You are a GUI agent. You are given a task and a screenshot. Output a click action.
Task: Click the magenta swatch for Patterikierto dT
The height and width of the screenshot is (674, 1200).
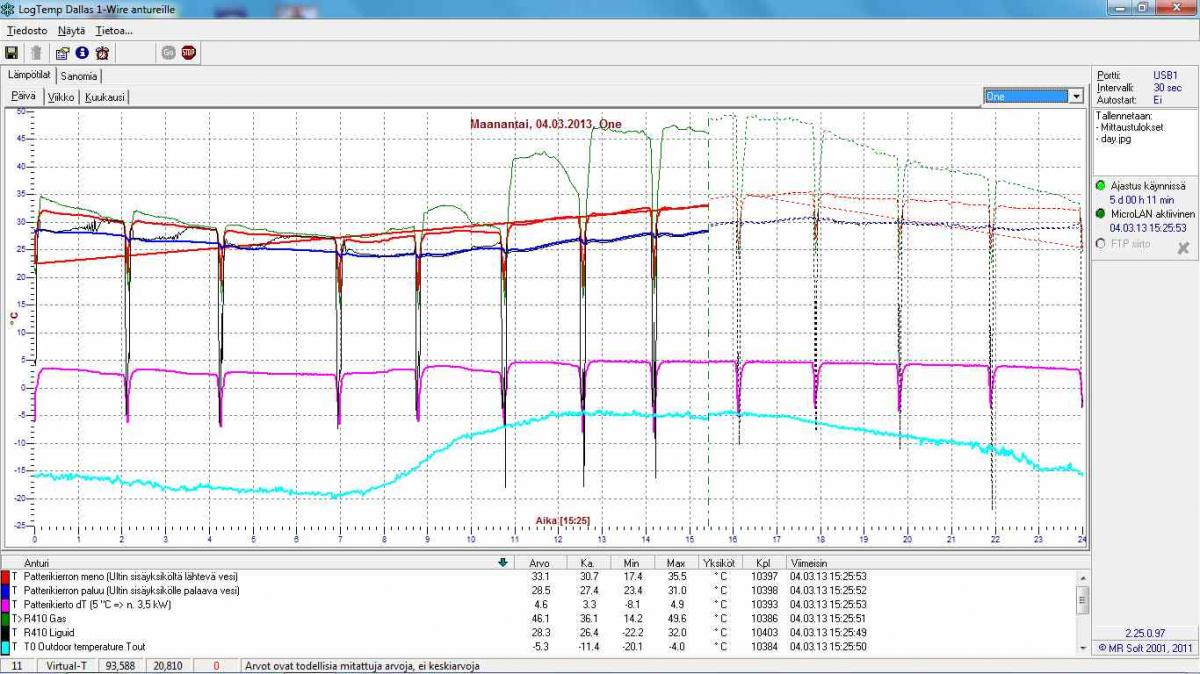(x=5, y=605)
